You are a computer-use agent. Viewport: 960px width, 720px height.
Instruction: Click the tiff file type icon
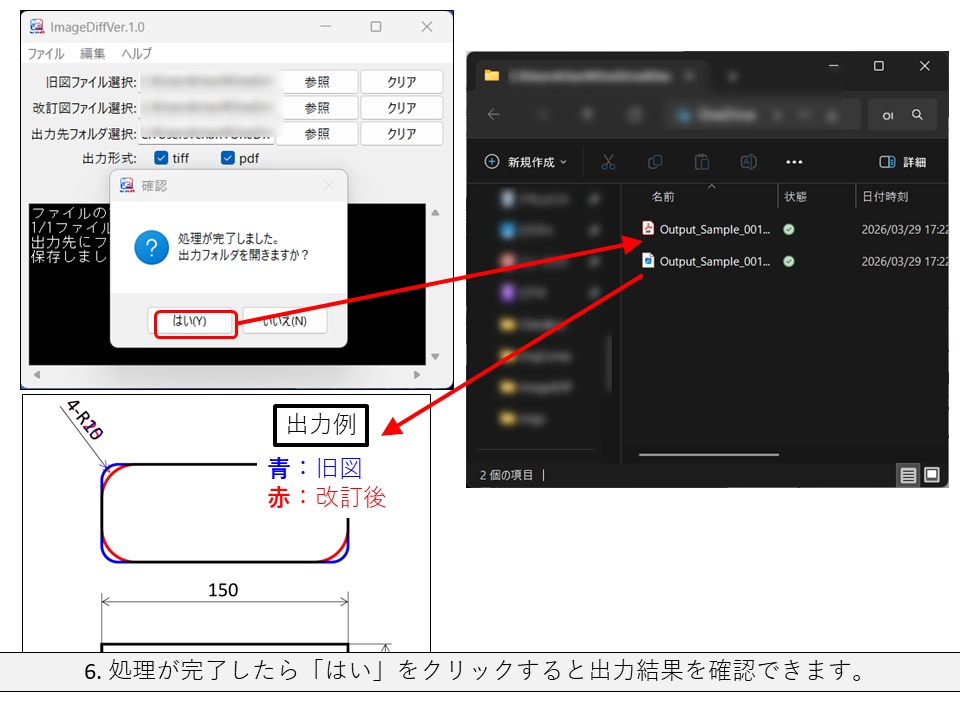point(648,260)
